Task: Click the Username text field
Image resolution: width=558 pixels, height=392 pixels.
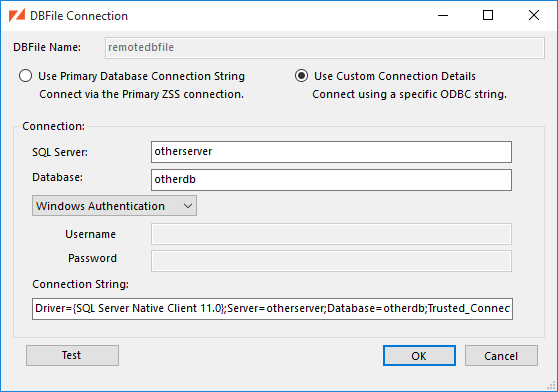Action: (x=331, y=234)
